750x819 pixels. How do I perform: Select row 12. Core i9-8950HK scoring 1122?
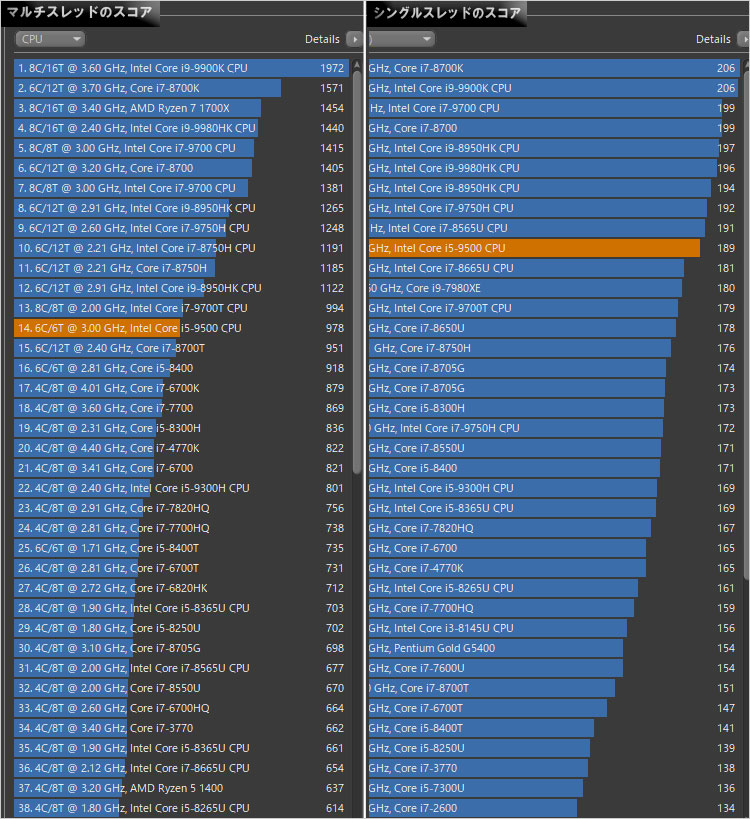point(181,288)
